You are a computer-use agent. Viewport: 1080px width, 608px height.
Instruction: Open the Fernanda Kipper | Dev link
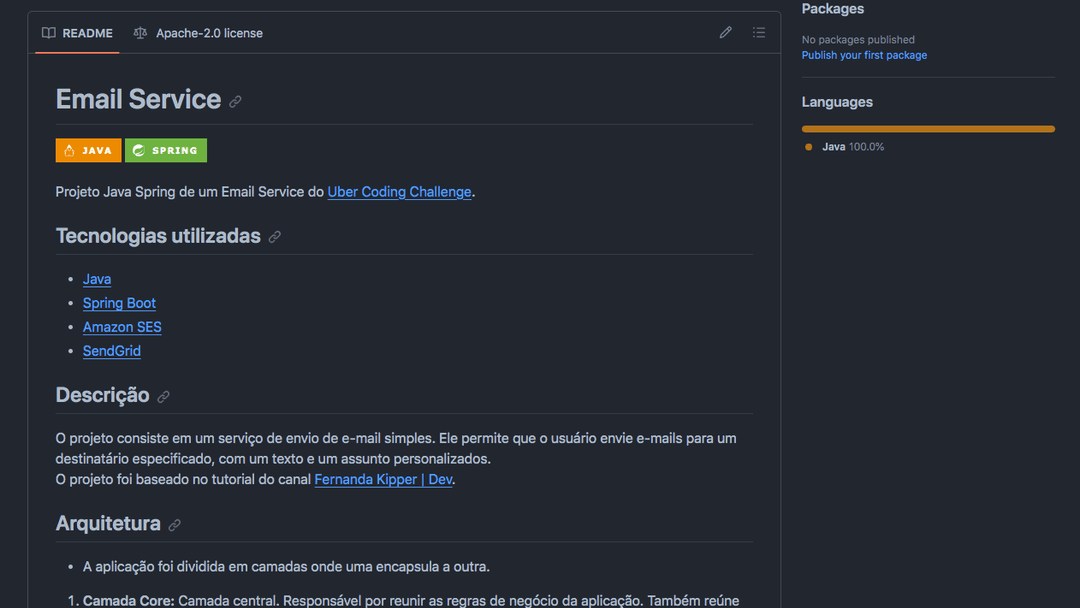(384, 479)
